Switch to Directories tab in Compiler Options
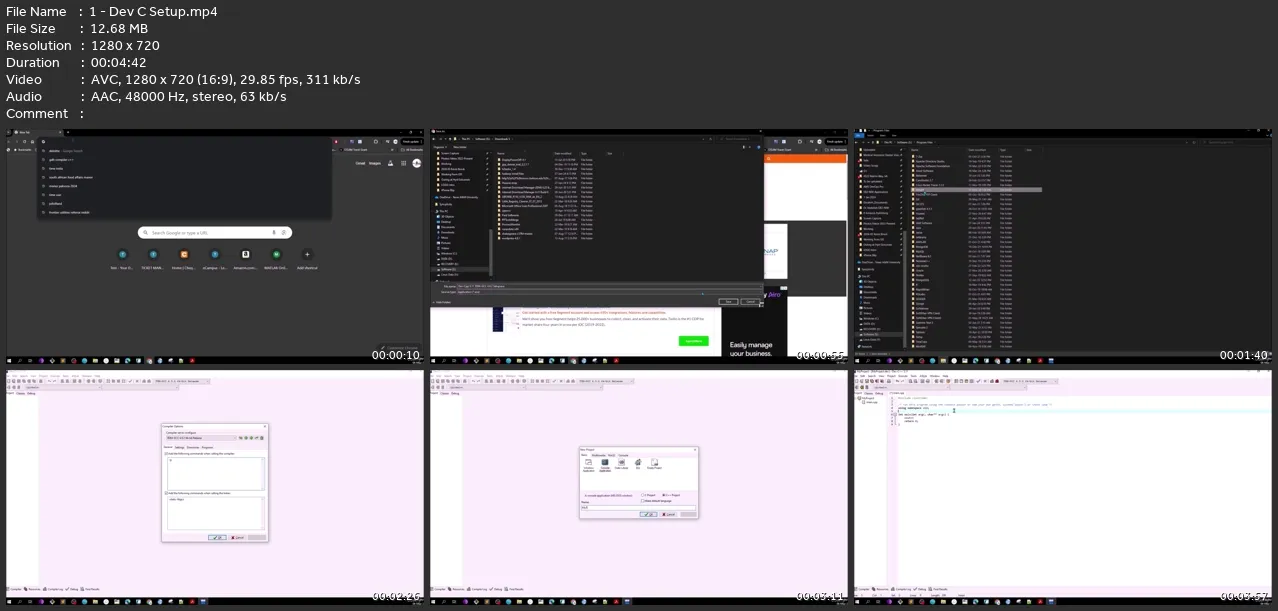 (194, 447)
